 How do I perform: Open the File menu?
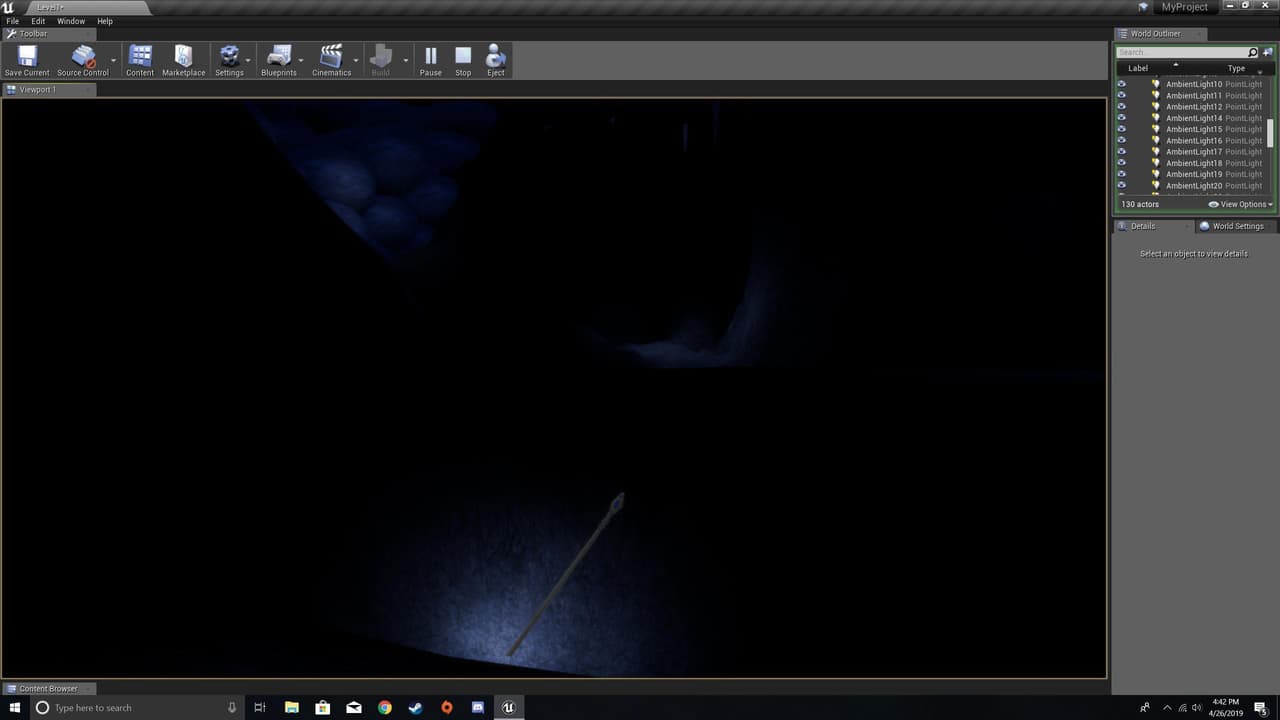click(13, 21)
